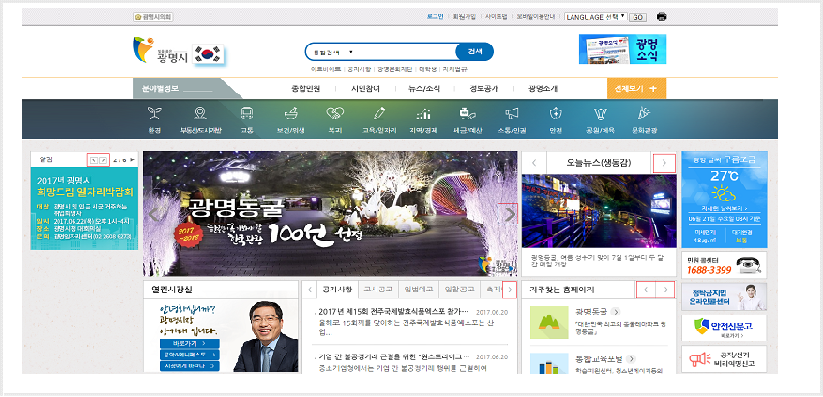823x397 pixels.
Task: Select the 공지사항 tab
Action: (337, 289)
